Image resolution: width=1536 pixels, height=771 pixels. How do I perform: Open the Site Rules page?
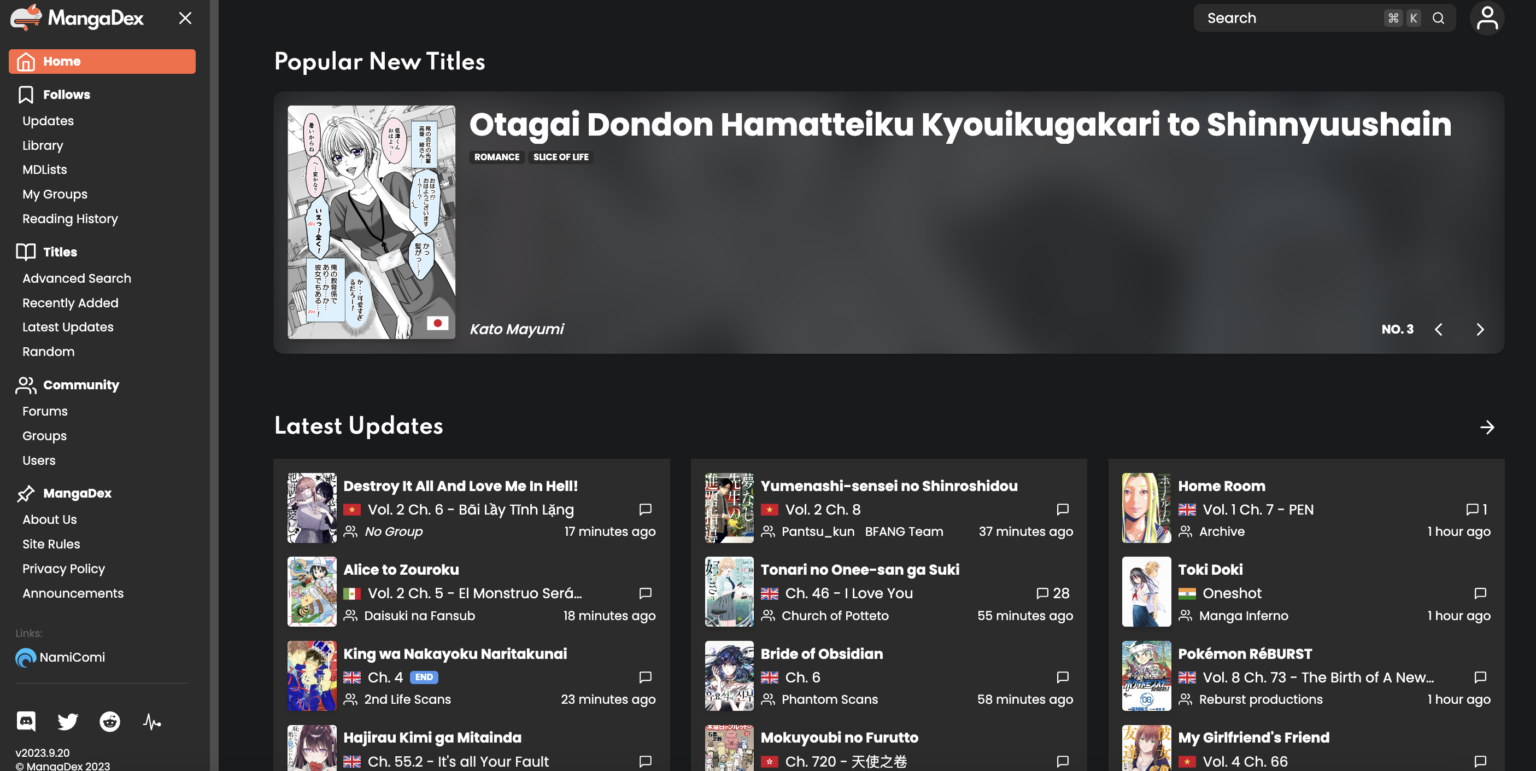click(x=51, y=543)
